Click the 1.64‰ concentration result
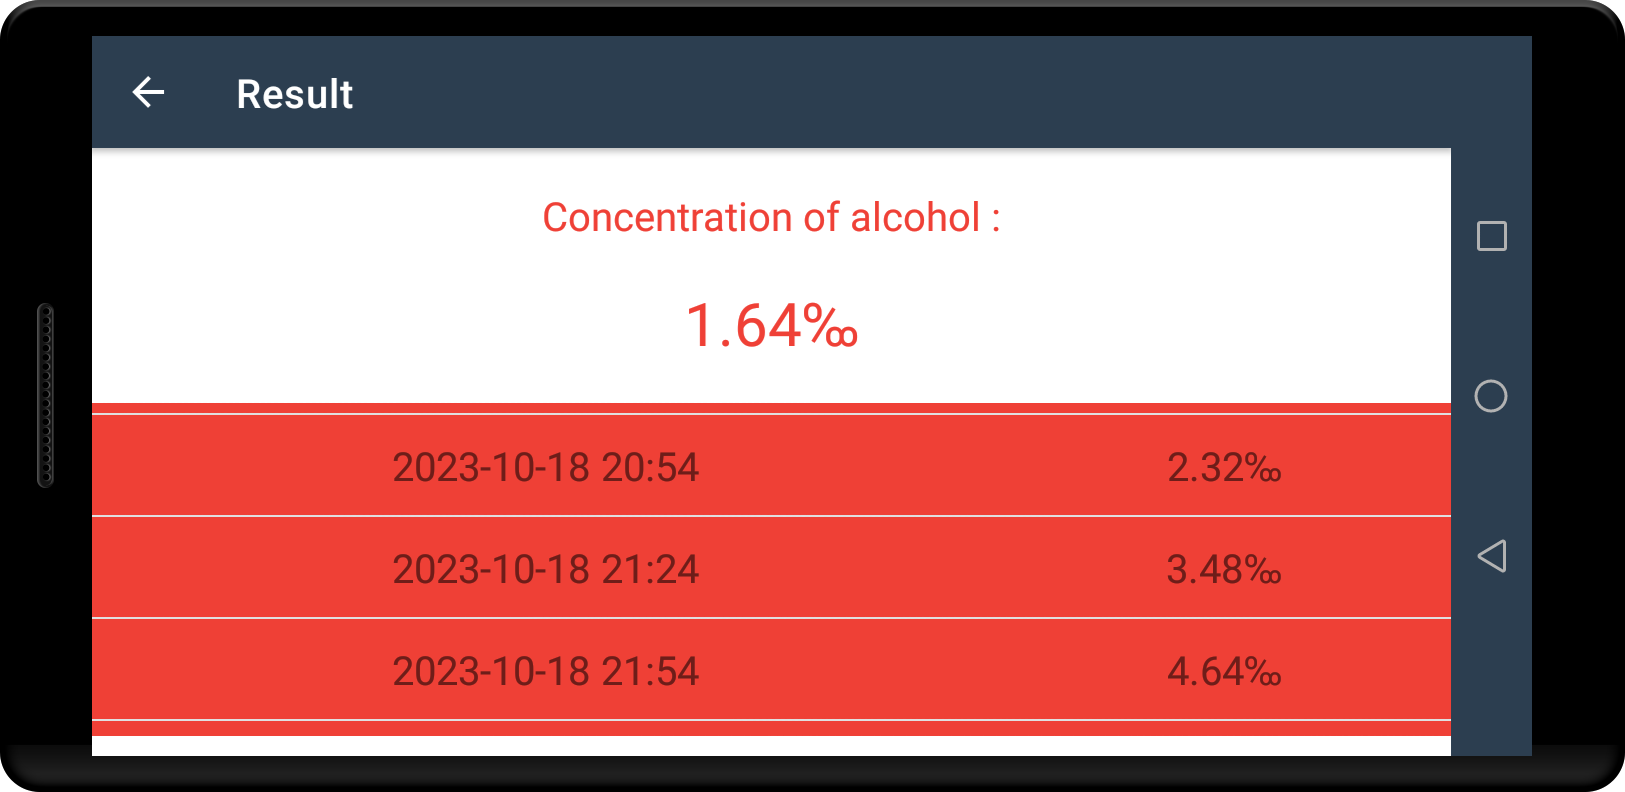This screenshot has width=1625, height=792. (771, 326)
